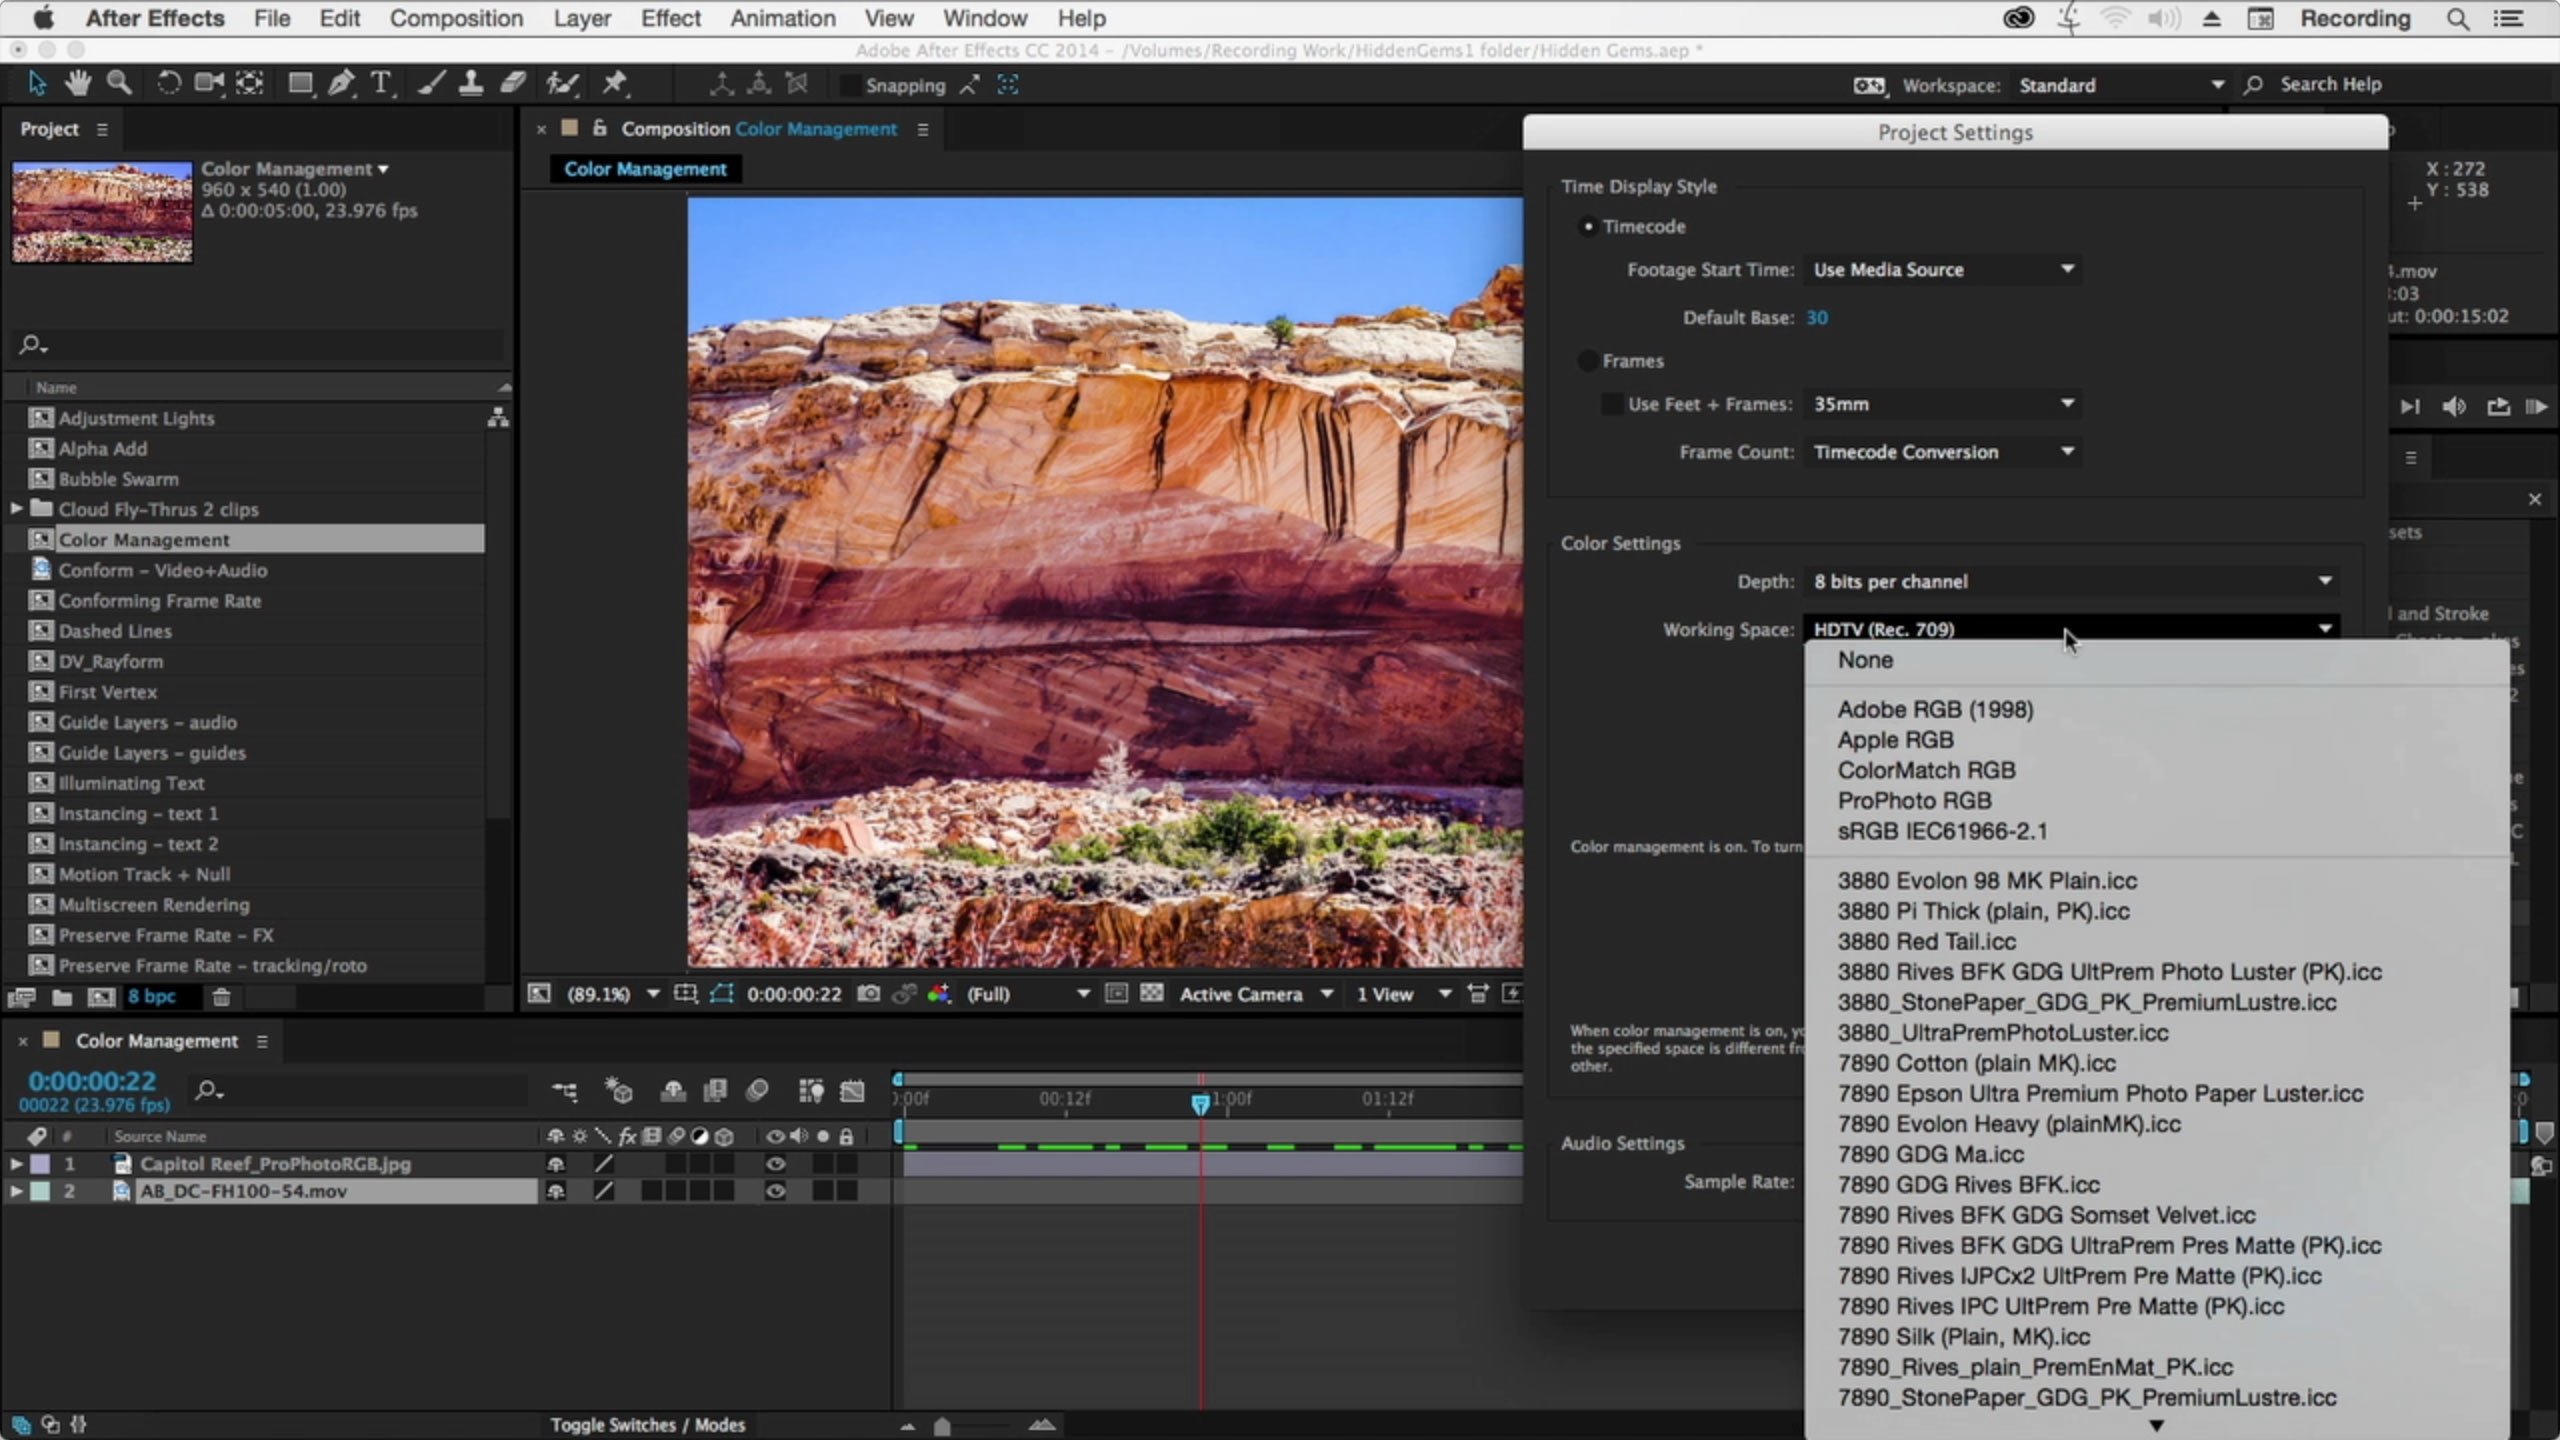Click the Draft 3D icon in timeline

(x=619, y=1091)
